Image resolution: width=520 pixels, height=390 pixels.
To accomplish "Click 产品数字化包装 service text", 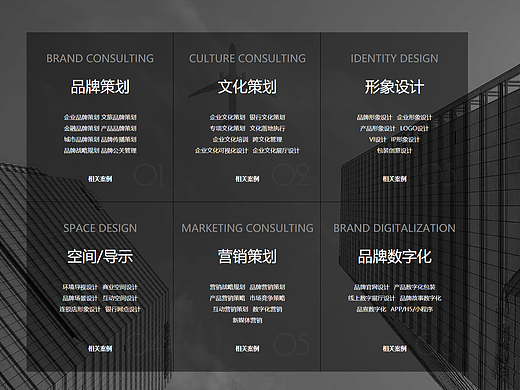I will click(414, 287).
